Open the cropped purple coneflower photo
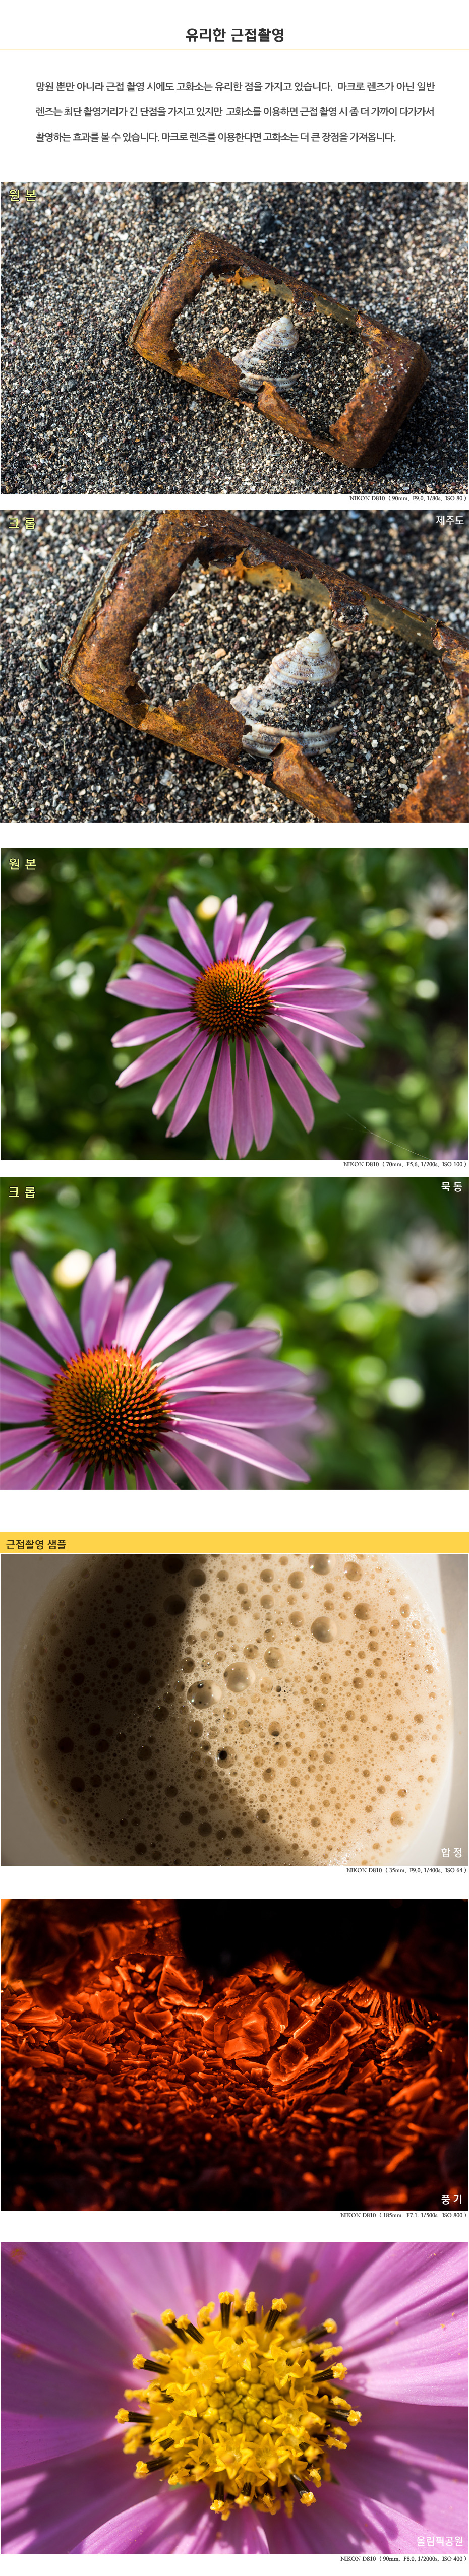Screen dimensions: 469x2576 tap(234, 1333)
